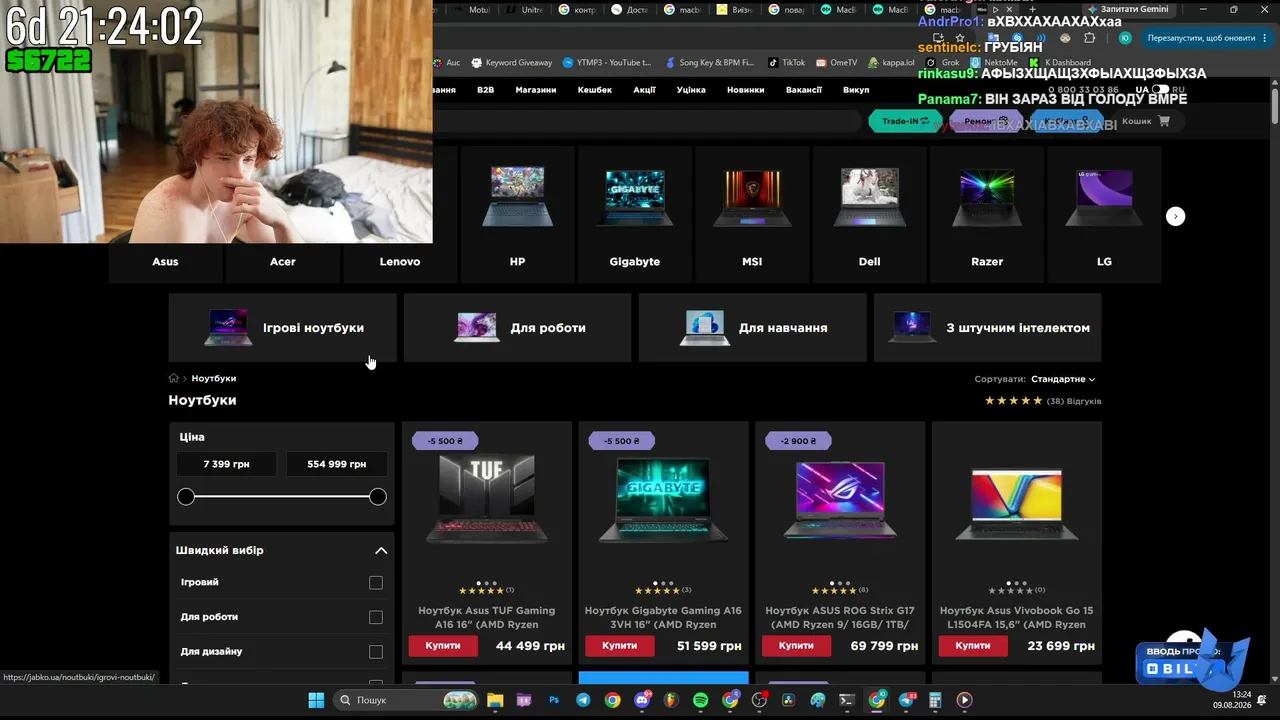The width and height of the screenshot is (1280, 720).
Task: Buy the Asus TUF Gaming A16 laptop
Action: 443,646
